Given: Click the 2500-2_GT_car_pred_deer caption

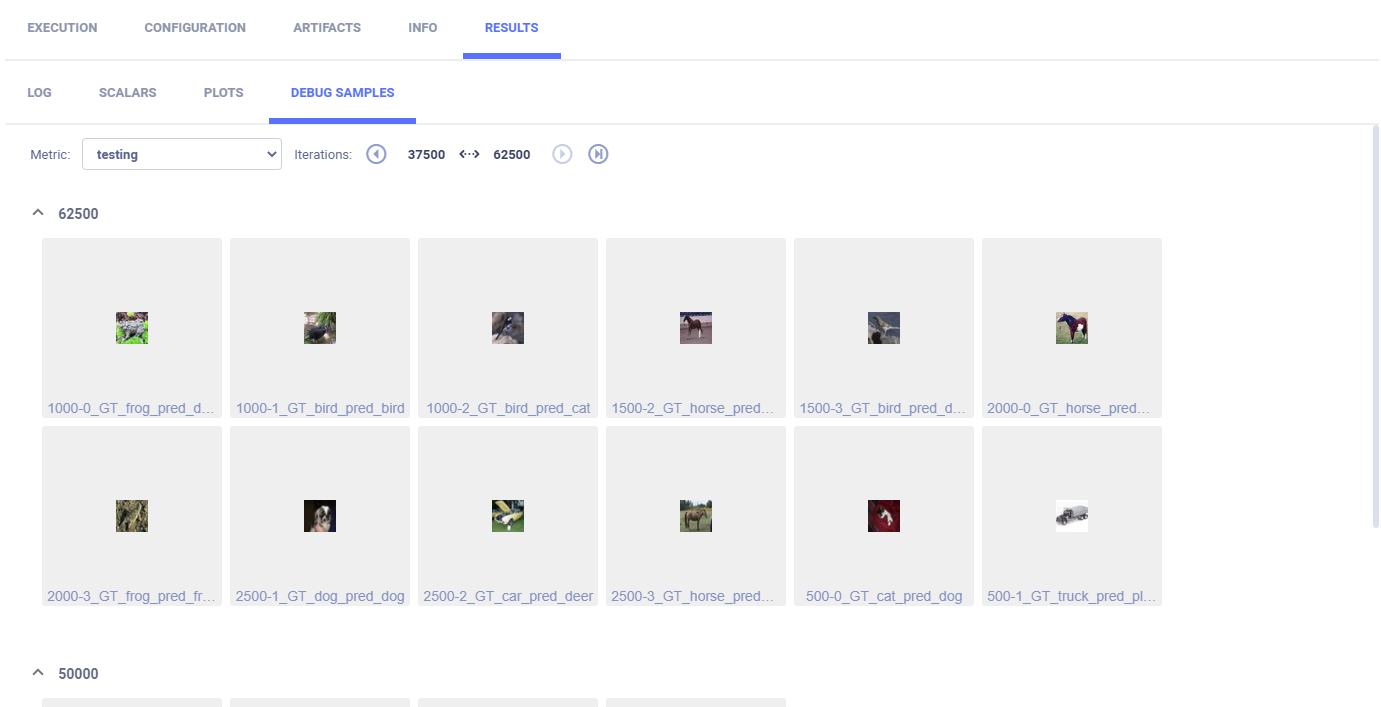Looking at the screenshot, I should 508,596.
